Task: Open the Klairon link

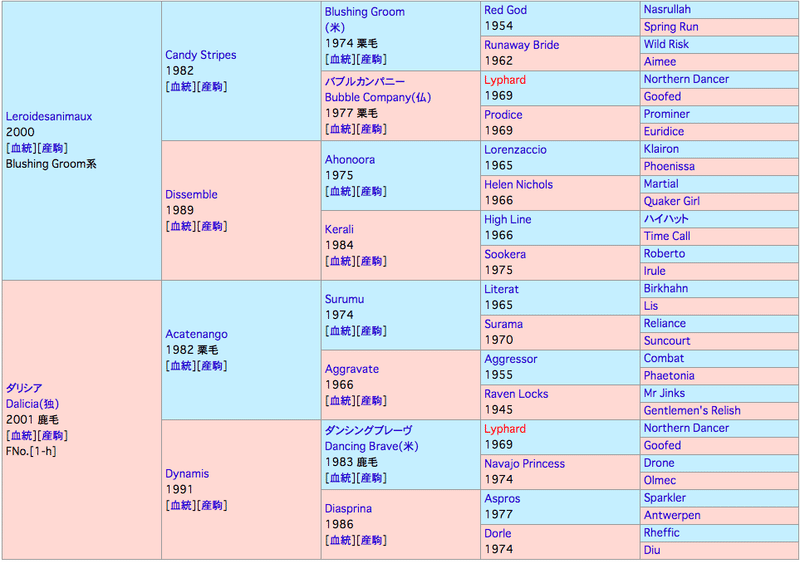Action: click(x=661, y=149)
